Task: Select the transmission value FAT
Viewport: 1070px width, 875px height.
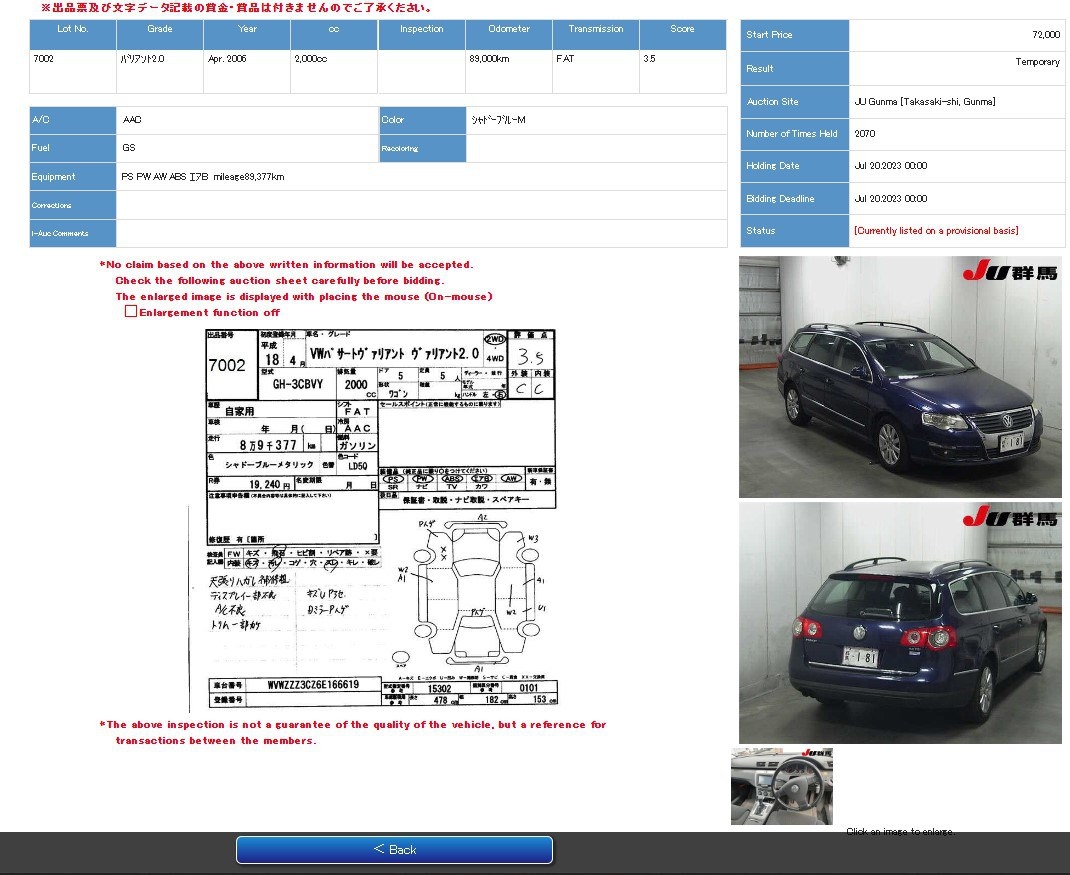Action: pyautogui.click(x=565, y=59)
